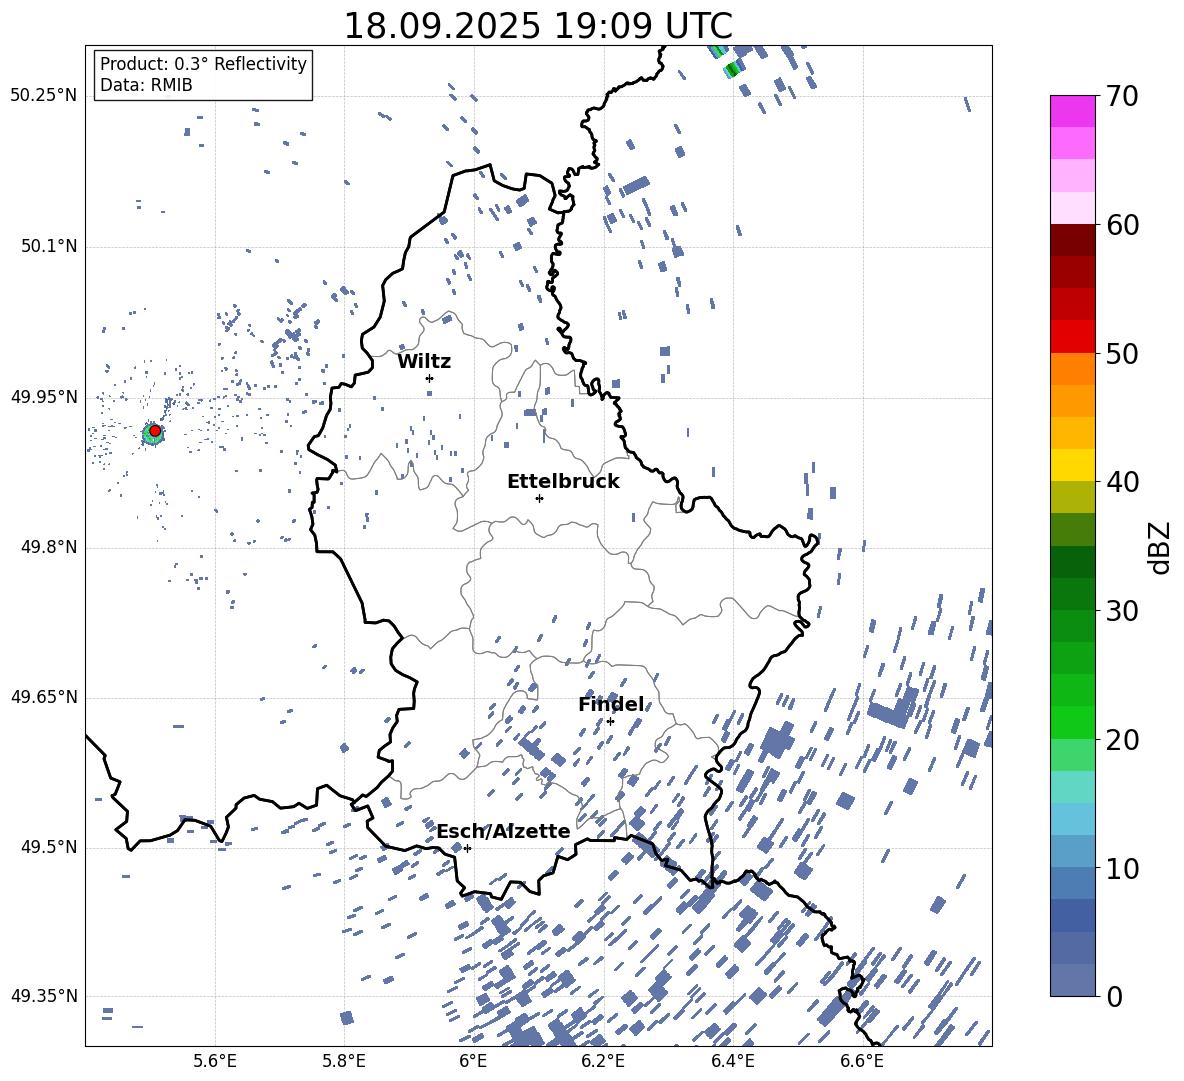Click the Esch/Alzette station cross marker
The image size is (1184, 1081).
pyautogui.click(x=467, y=848)
